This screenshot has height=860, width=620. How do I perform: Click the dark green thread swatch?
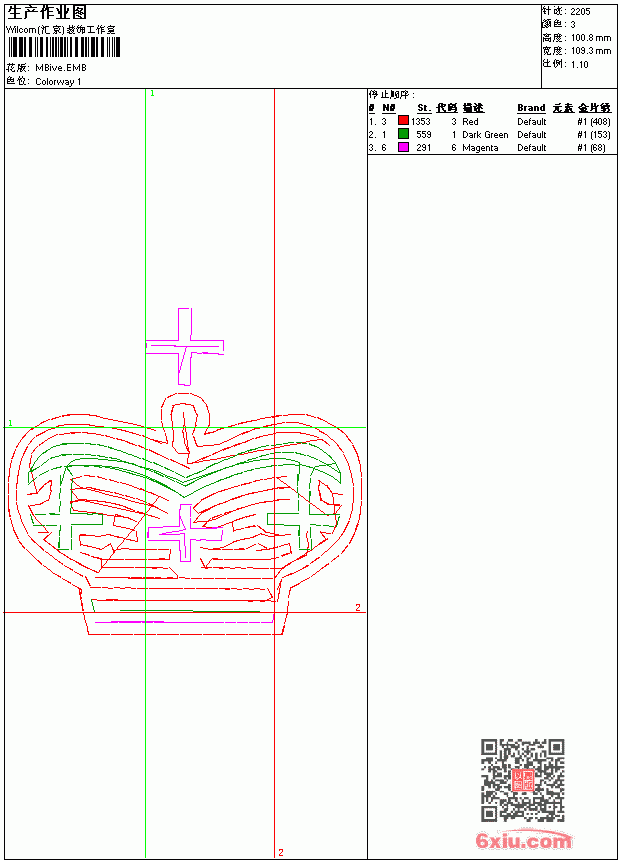403,133
